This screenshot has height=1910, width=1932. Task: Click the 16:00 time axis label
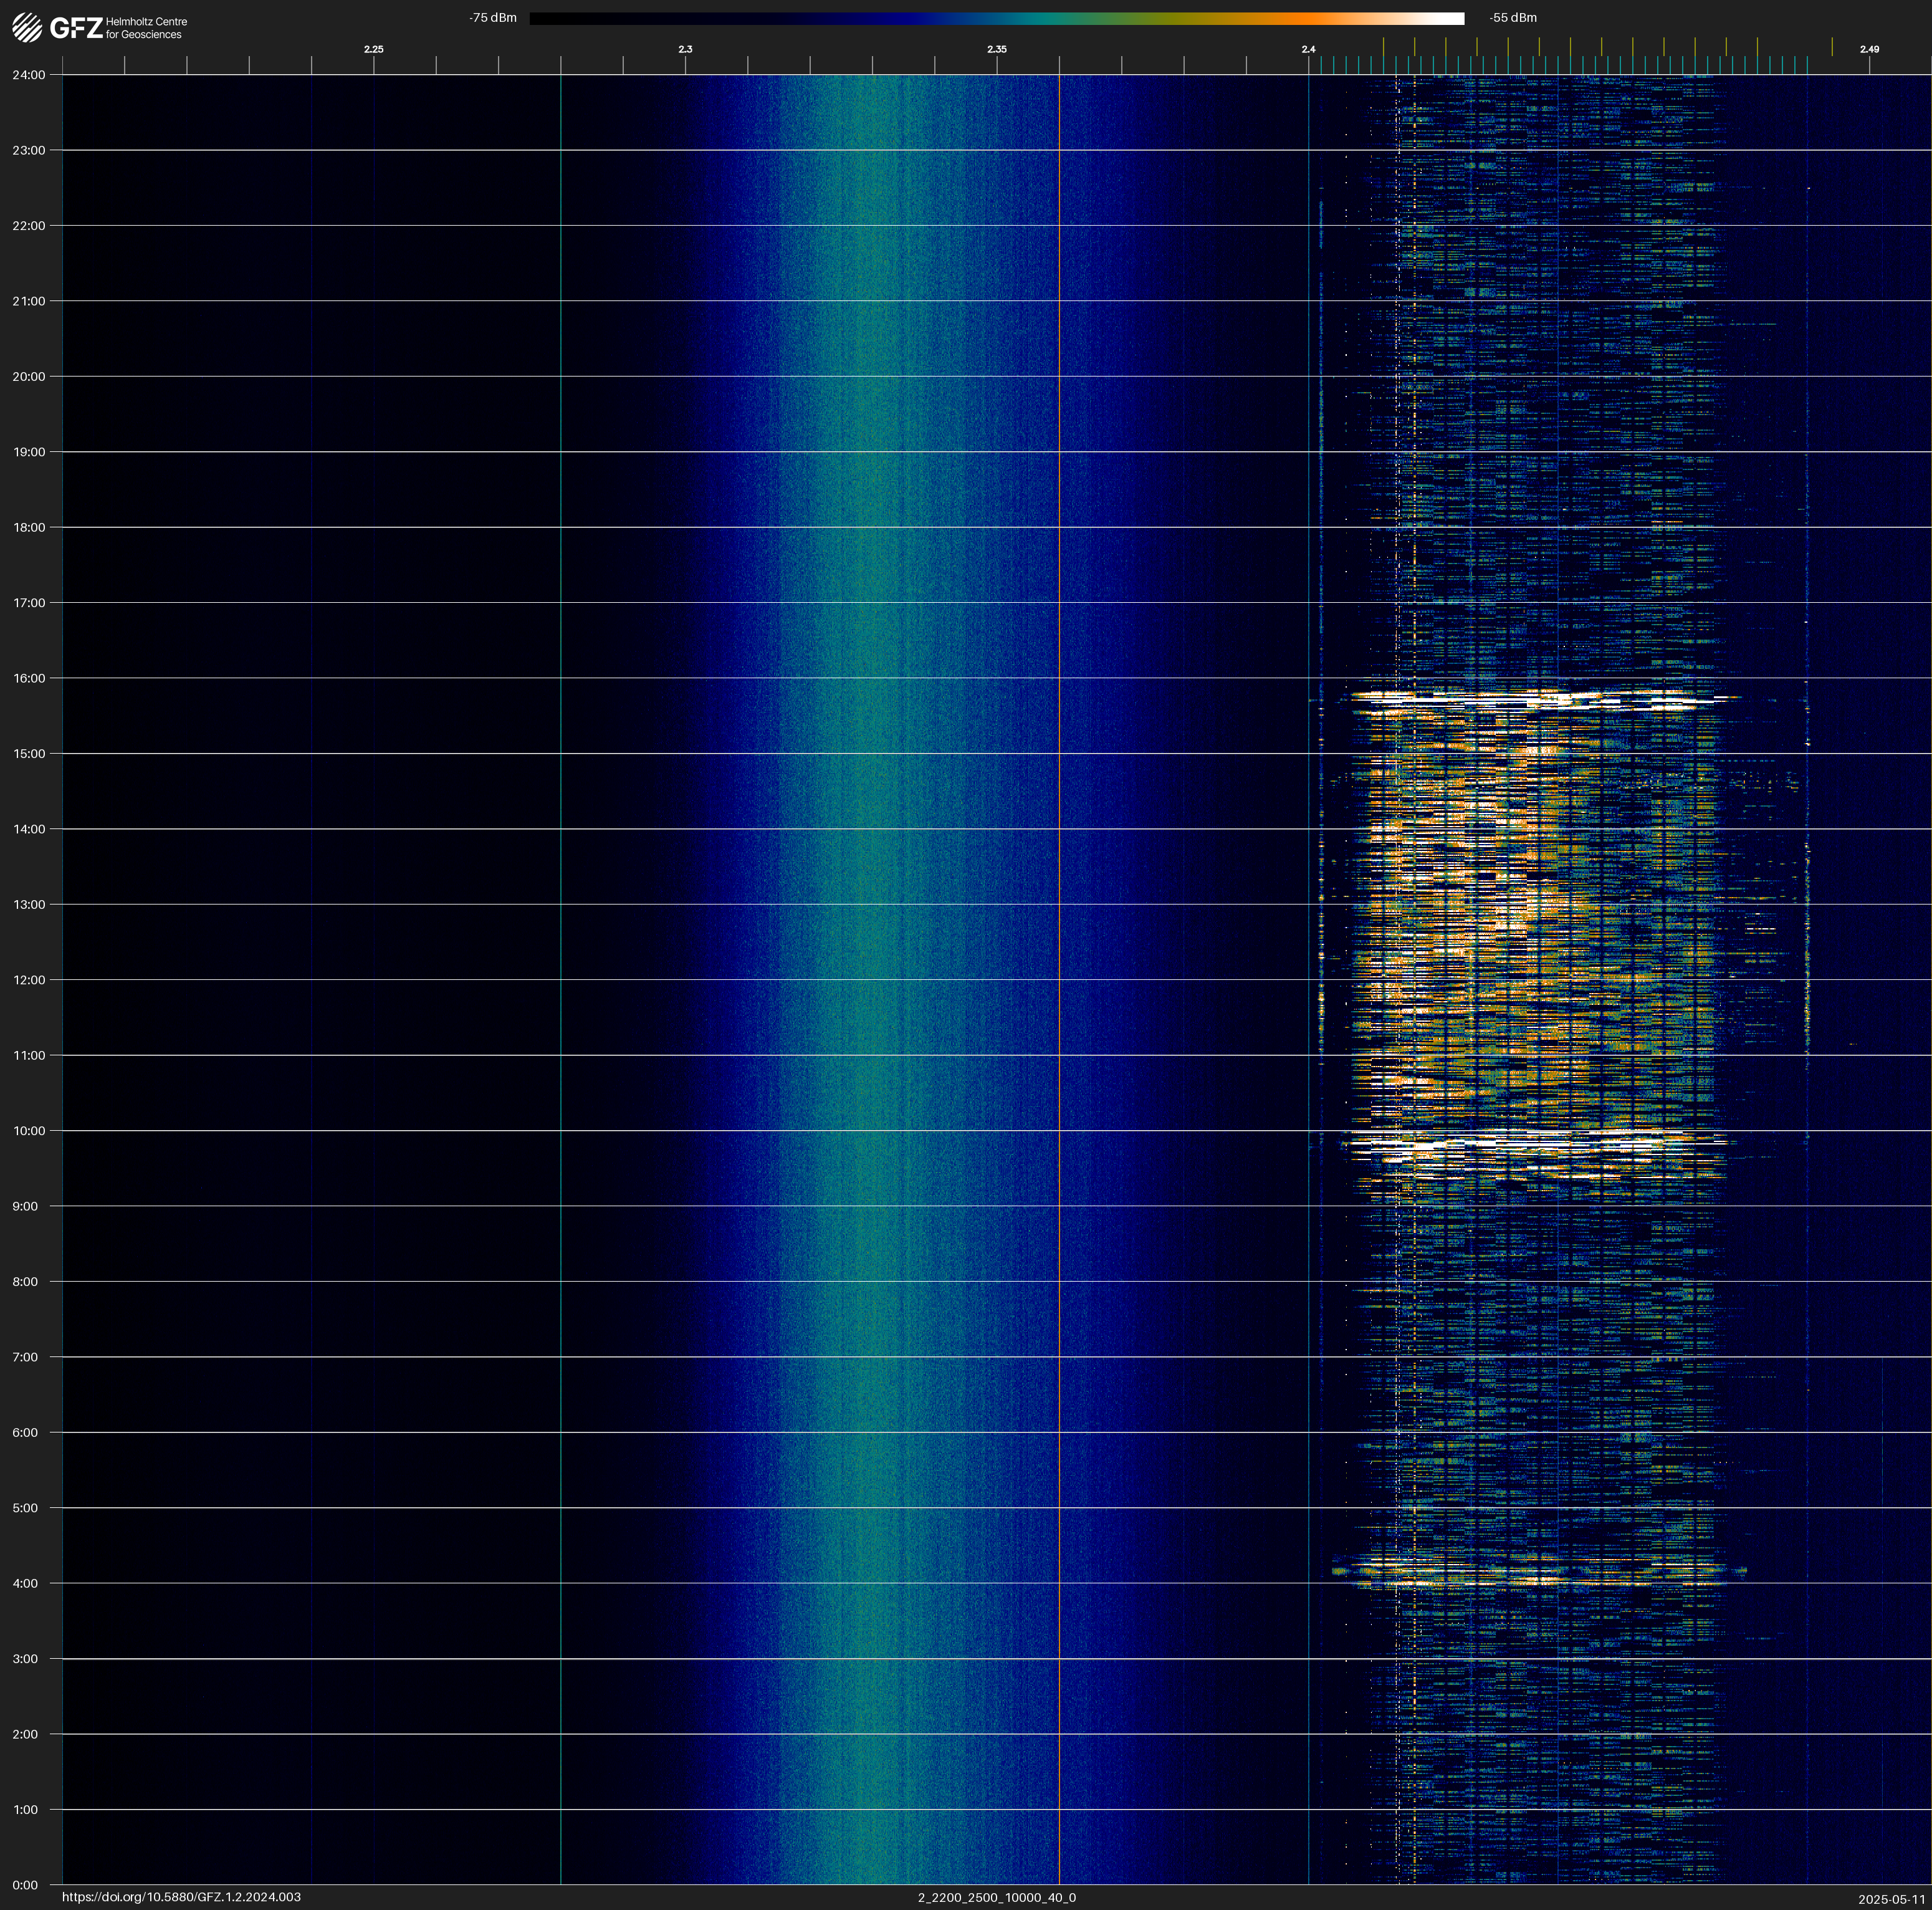pos(29,678)
